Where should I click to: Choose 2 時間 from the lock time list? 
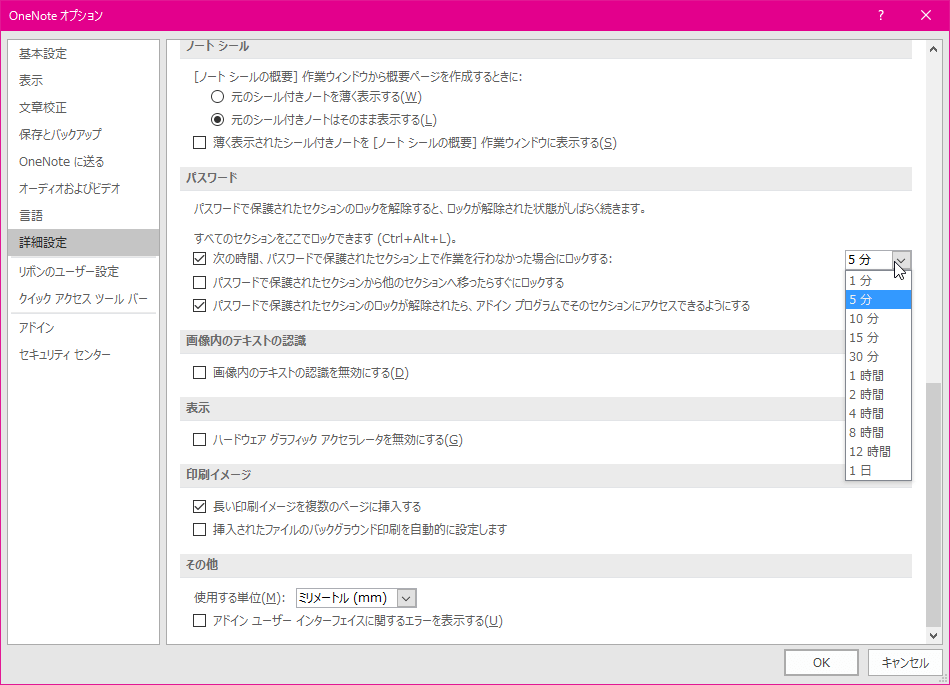tap(878, 394)
